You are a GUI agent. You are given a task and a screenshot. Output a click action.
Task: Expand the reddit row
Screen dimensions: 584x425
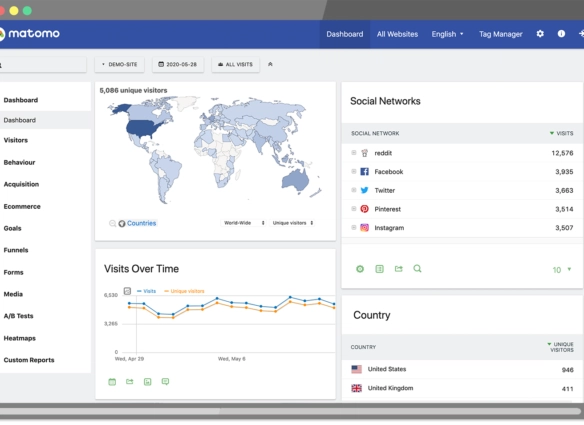pos(354,153)
